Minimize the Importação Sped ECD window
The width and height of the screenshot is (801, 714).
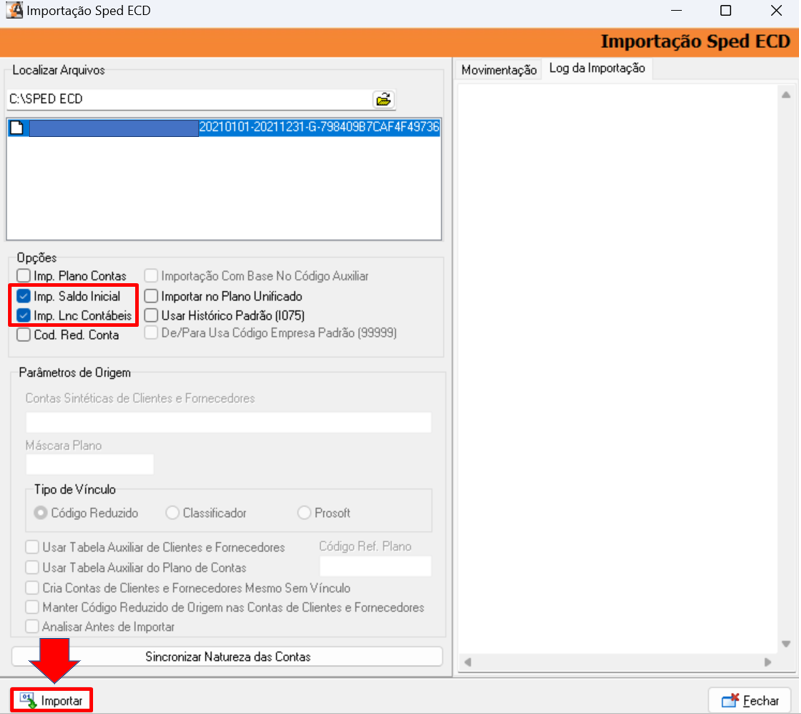(x=676, y=11)
